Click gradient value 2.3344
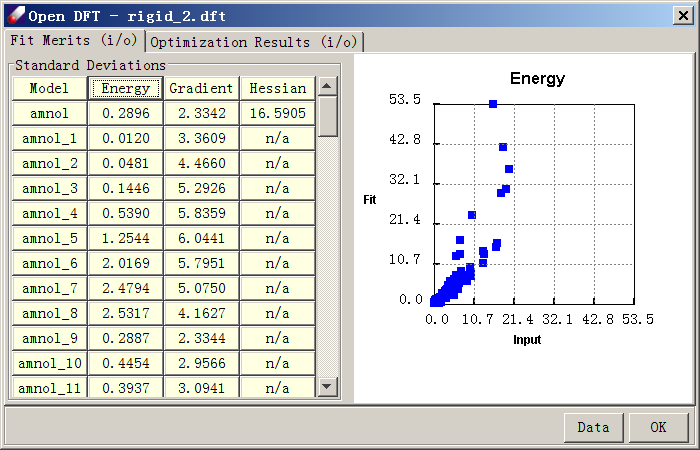 point(201,338)
